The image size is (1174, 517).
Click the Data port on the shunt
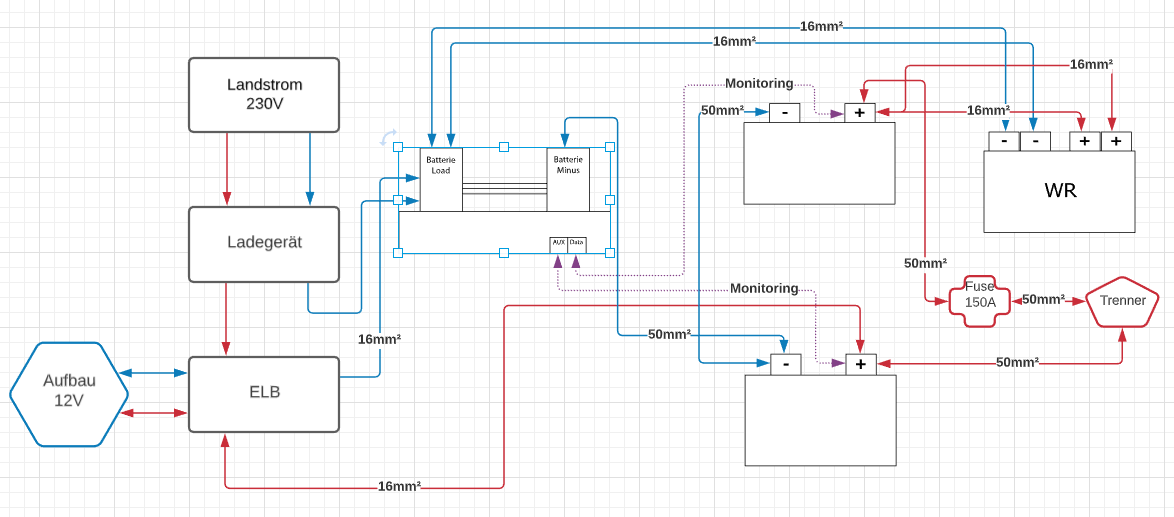coord(577,243)
